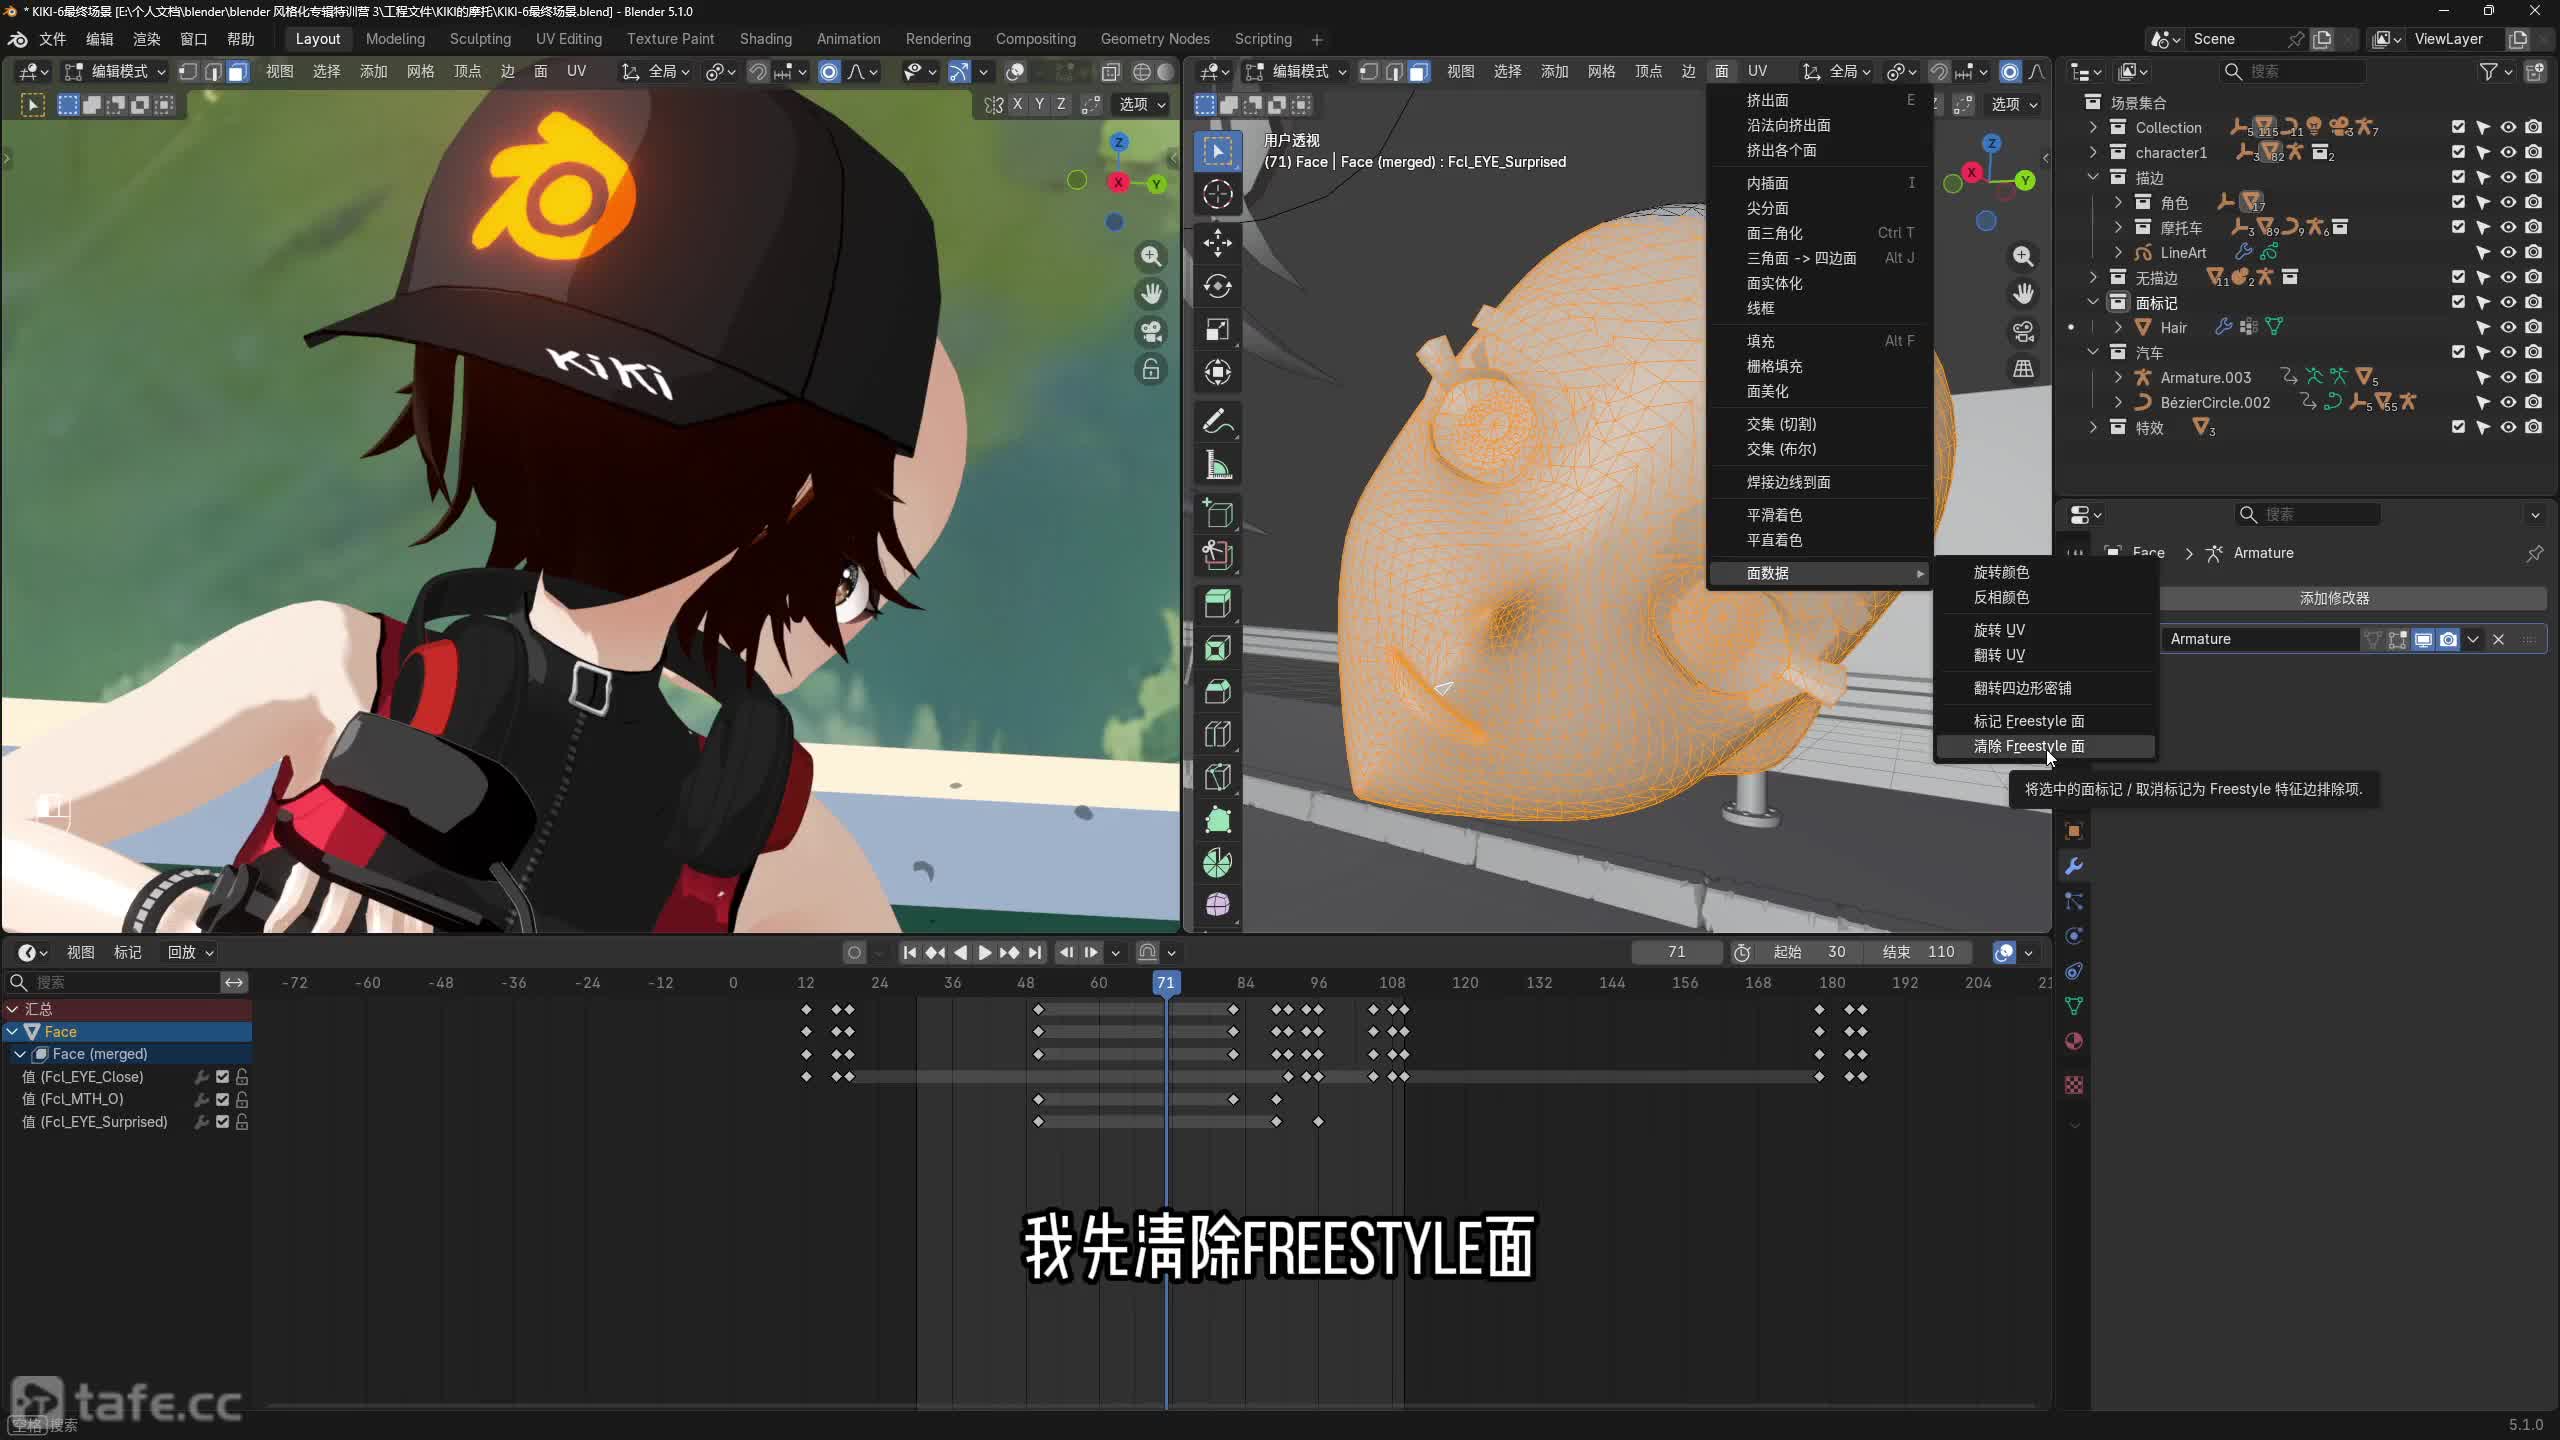Screen dimensions: 2560x1440
Task: Click zoom magnifier in left viewport
Action: [1152, 257]
